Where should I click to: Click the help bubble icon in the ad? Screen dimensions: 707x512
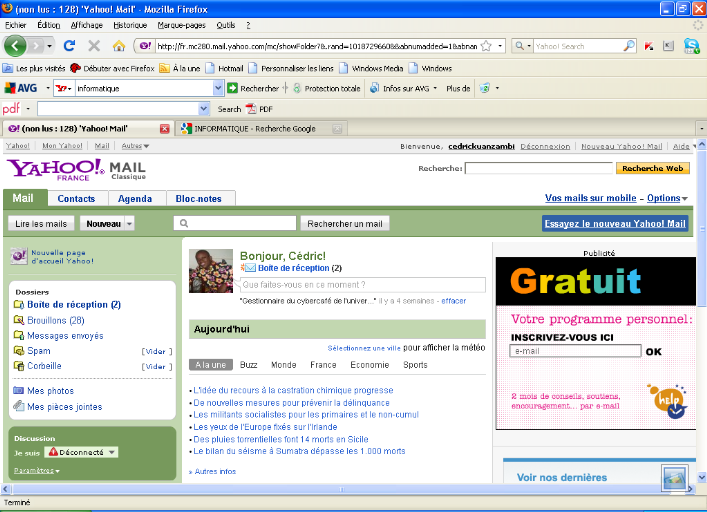[668, 400]
